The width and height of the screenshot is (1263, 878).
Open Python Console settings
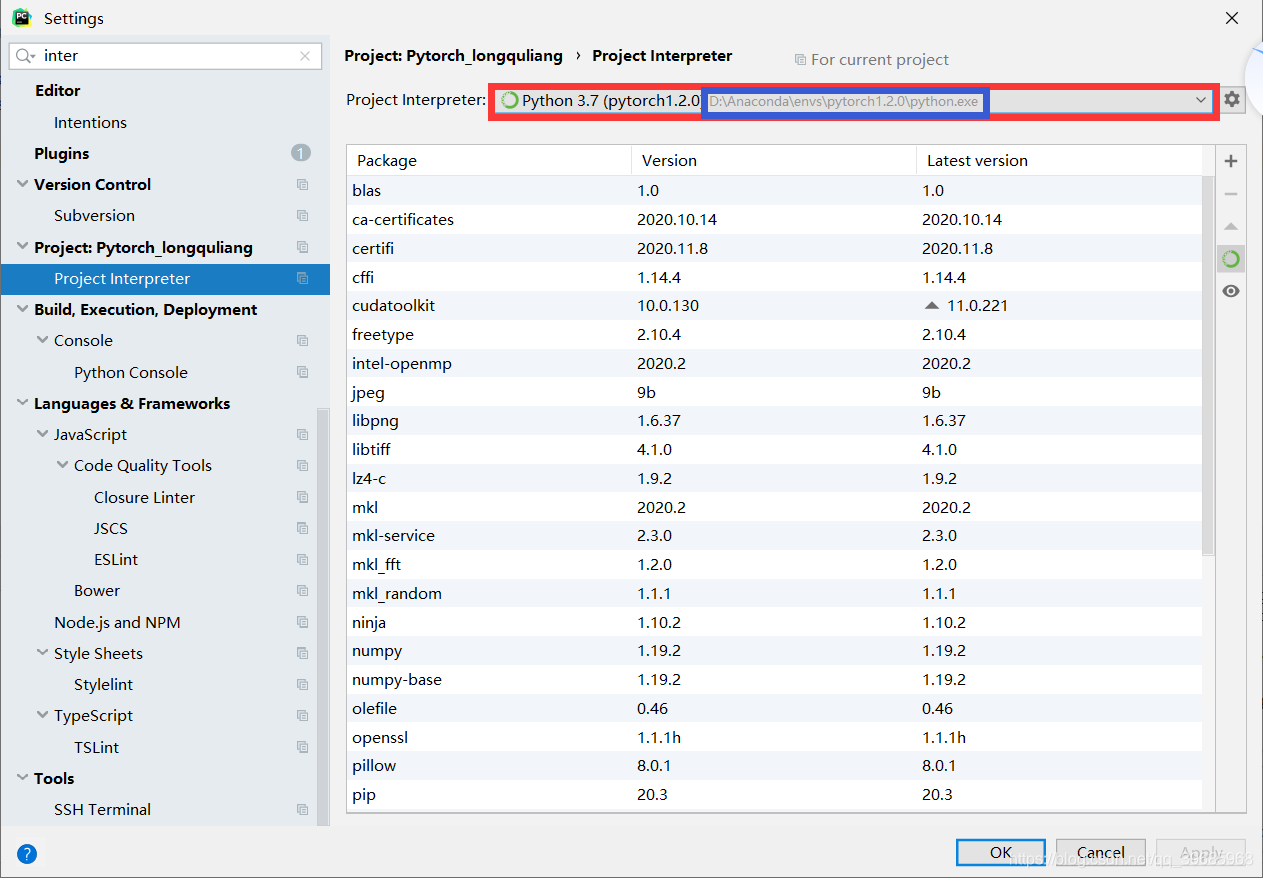point(131,372)
